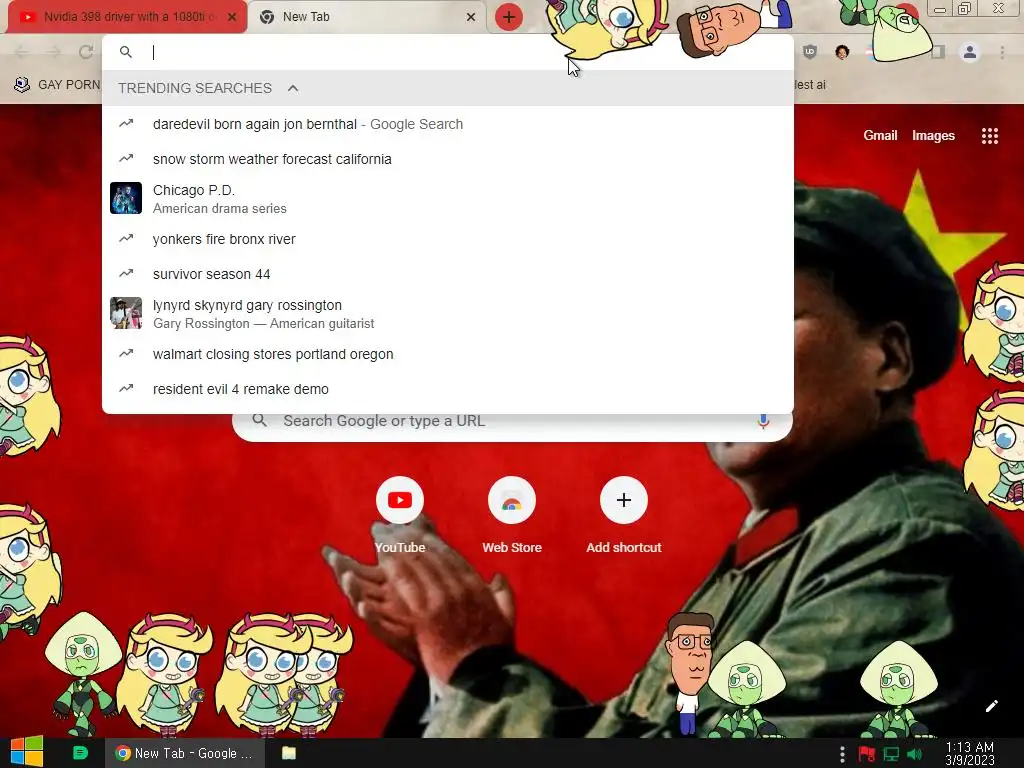This screenshot has width=1024, height=768.
Task: Open lynyrd skynyrd gary rossington suggestion
Action: click(448, 313)
